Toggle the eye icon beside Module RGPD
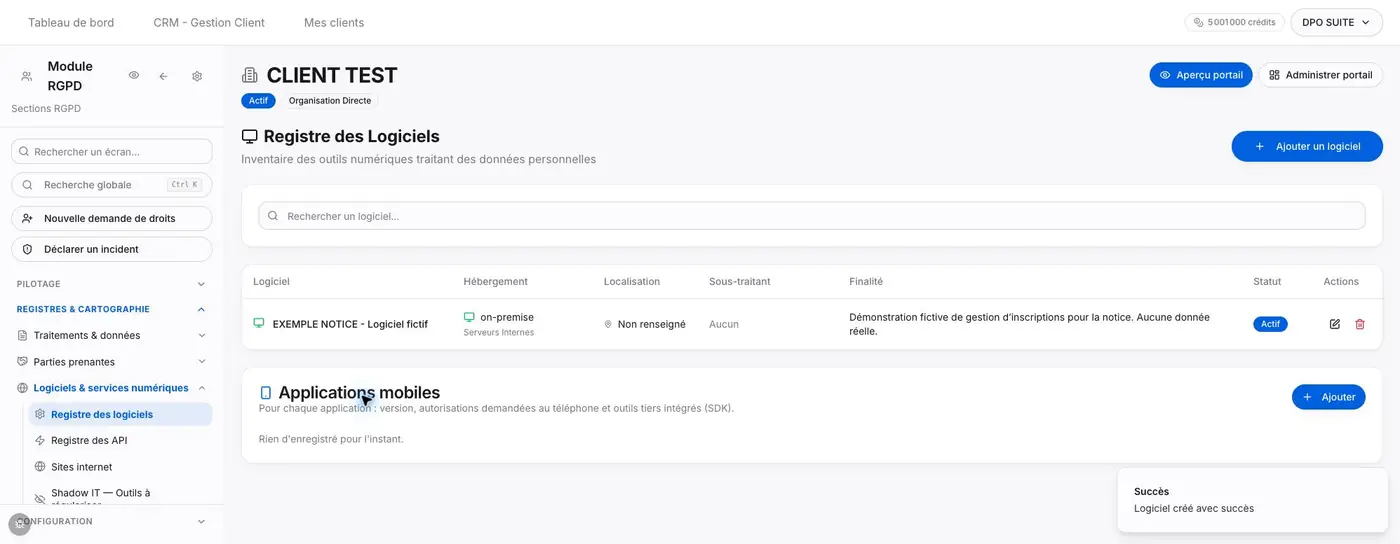This screenshot has height=544, width=1400. [134, 76]
